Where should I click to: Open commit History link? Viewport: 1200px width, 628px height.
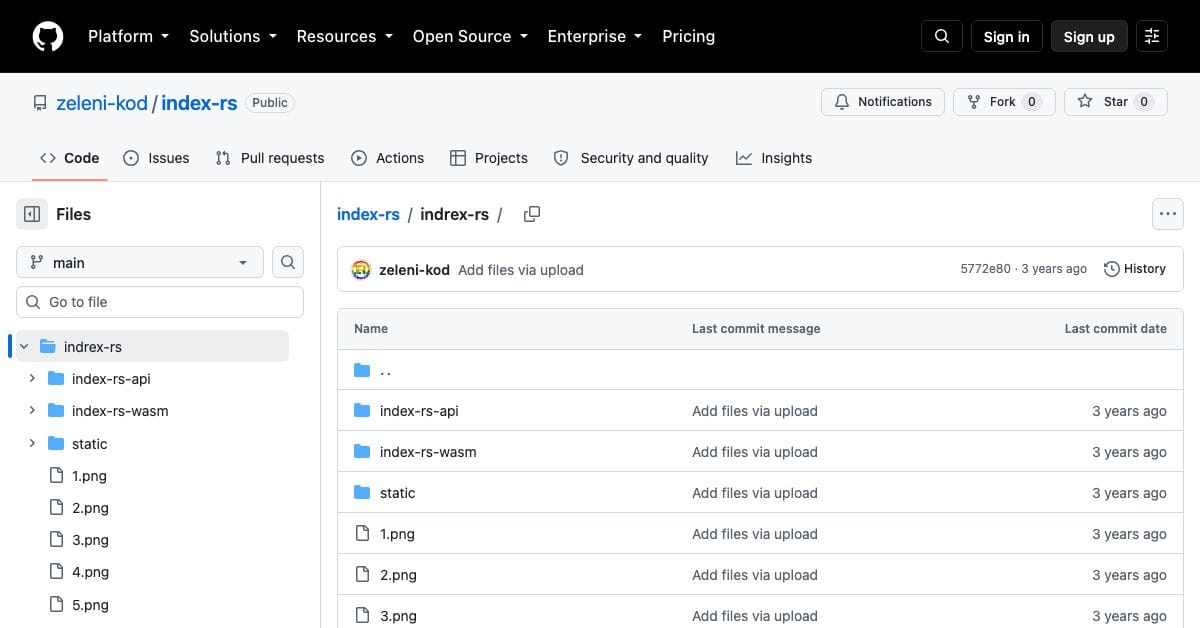tap(1135, 269)
